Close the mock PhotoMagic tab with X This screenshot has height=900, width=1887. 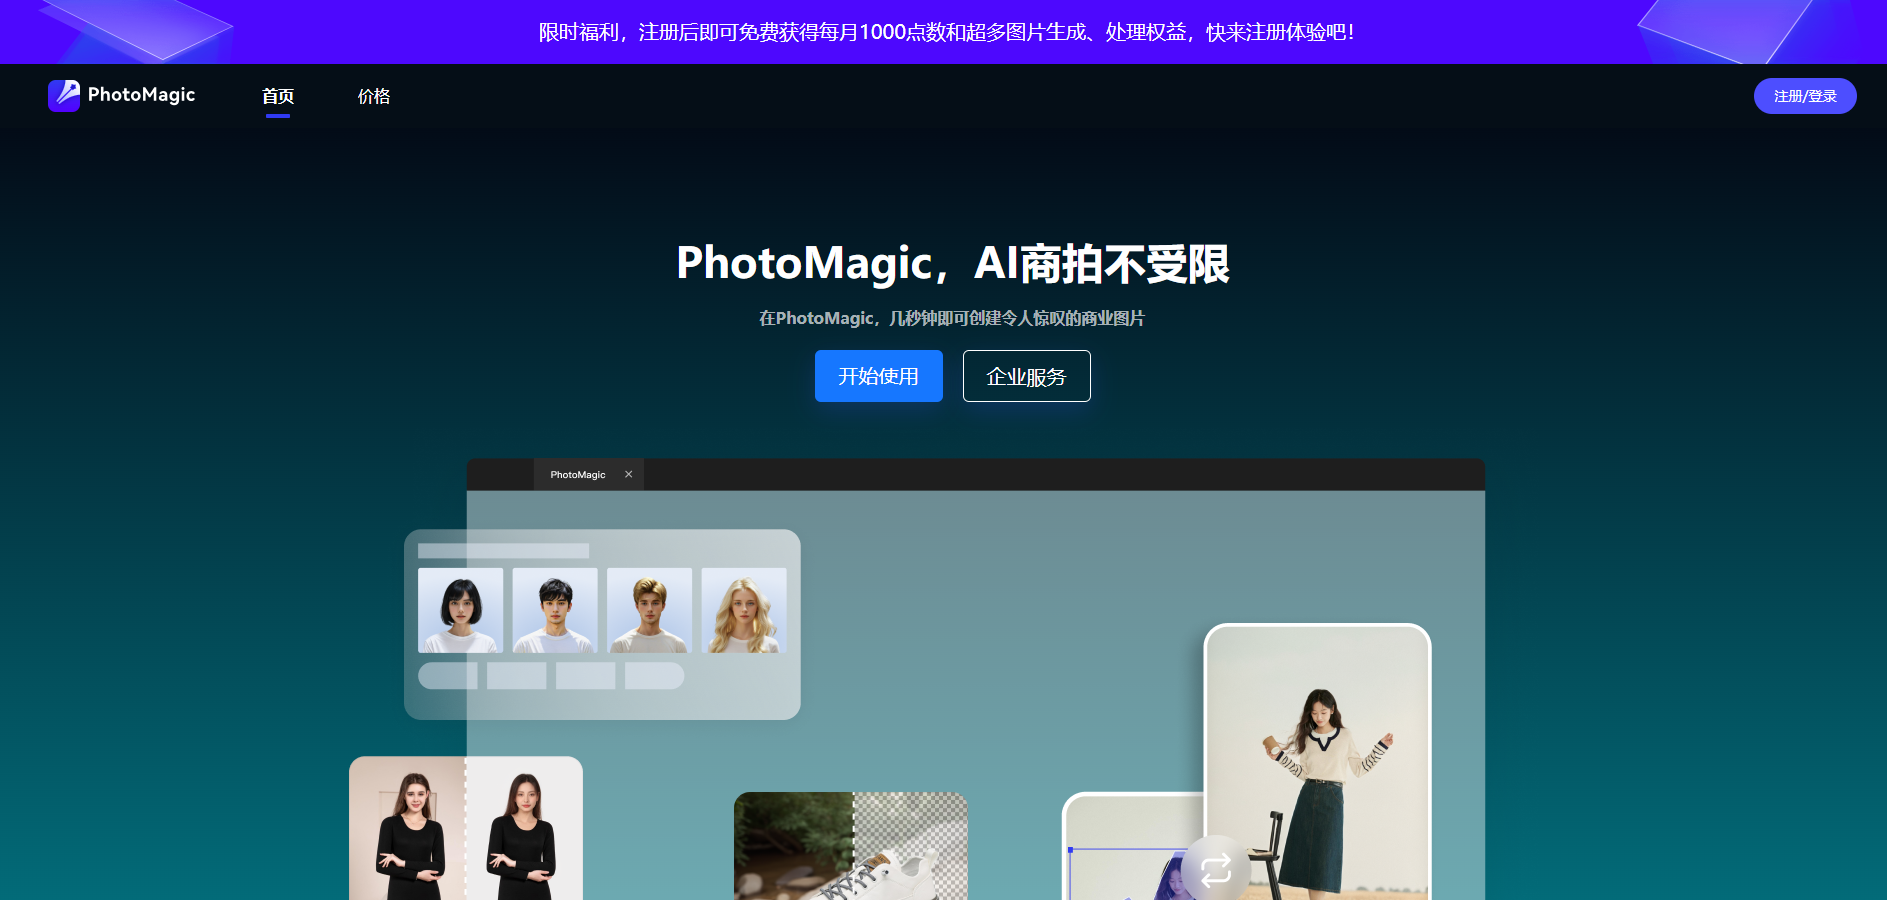point(629,475)
